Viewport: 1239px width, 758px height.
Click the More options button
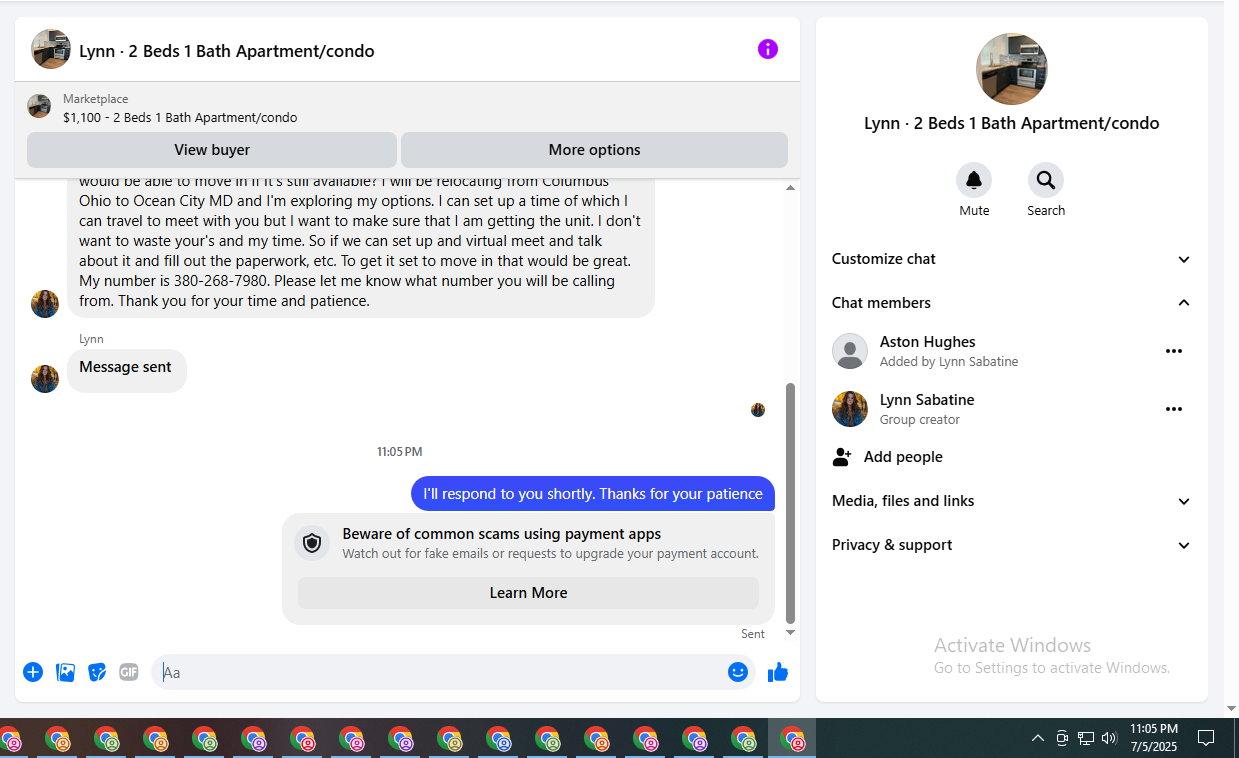tap(594, 150)
